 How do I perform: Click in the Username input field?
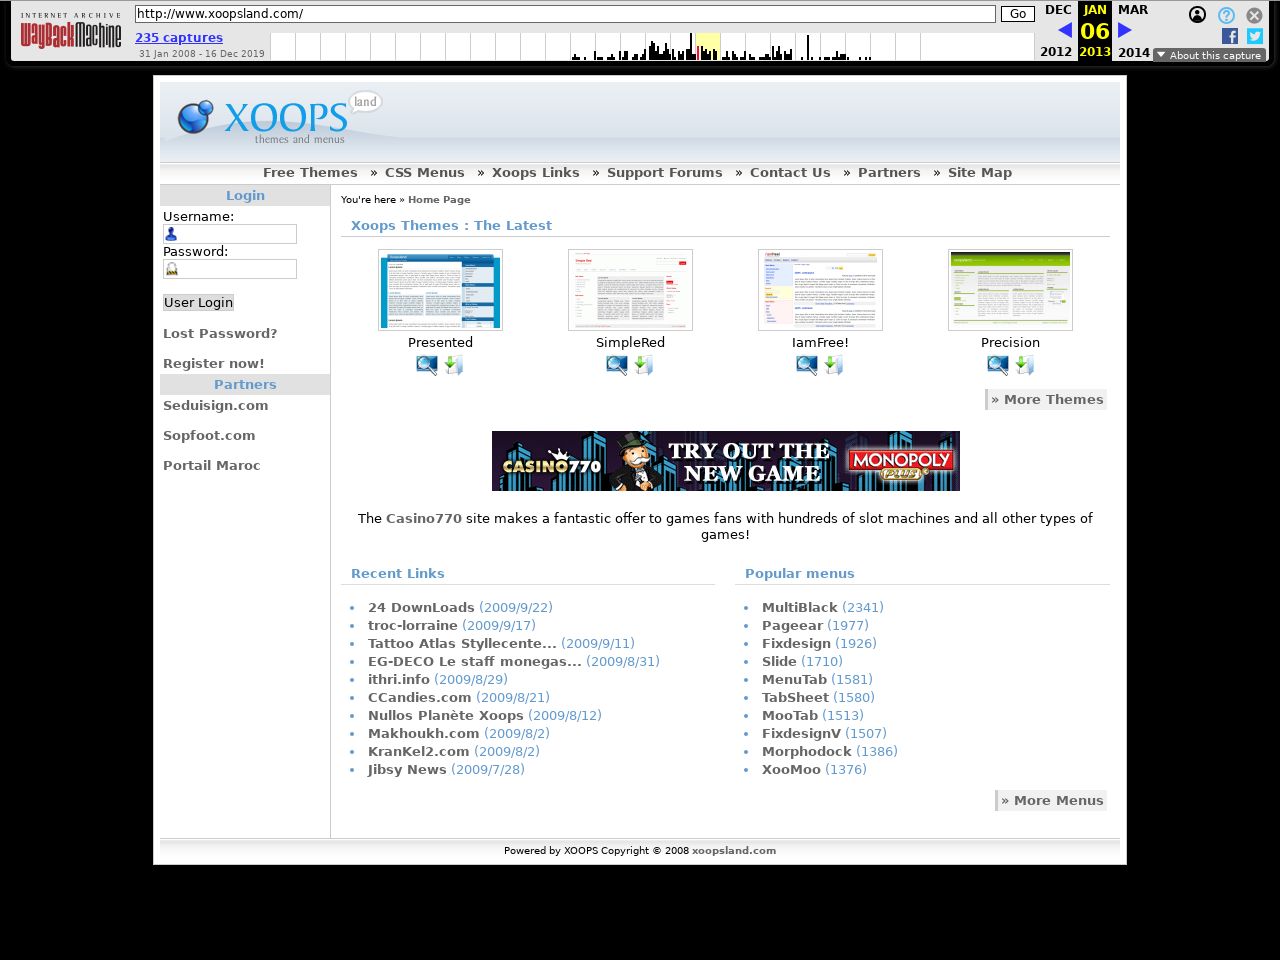point(230,234)
